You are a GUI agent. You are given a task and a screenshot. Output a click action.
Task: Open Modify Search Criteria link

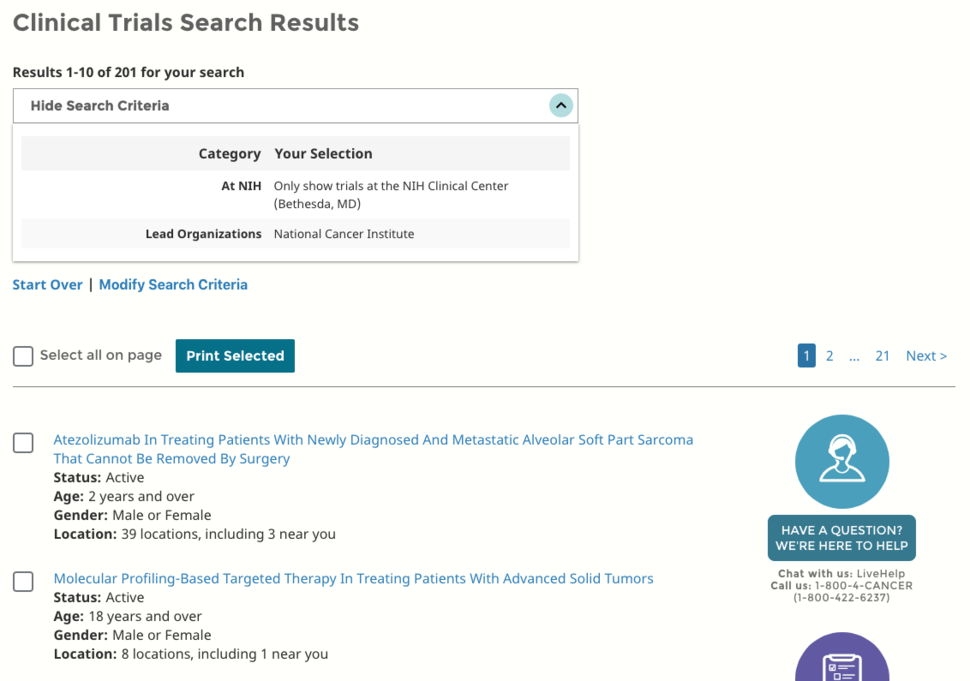coord(173,285)
